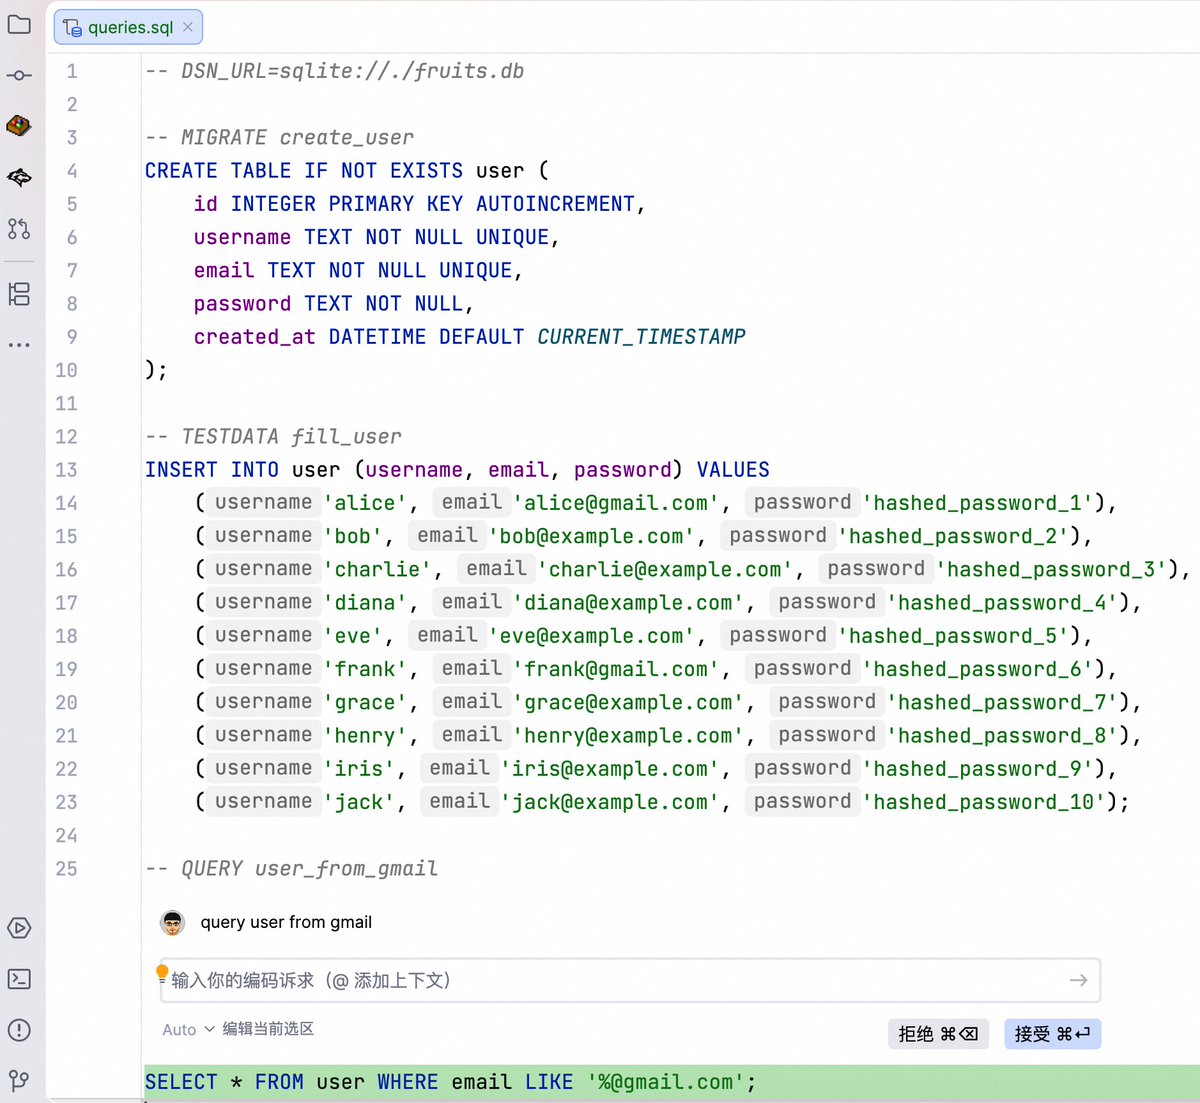Open the Auto model dropdown
Screen dimensions: 1200x1103
pos(188,1029)
